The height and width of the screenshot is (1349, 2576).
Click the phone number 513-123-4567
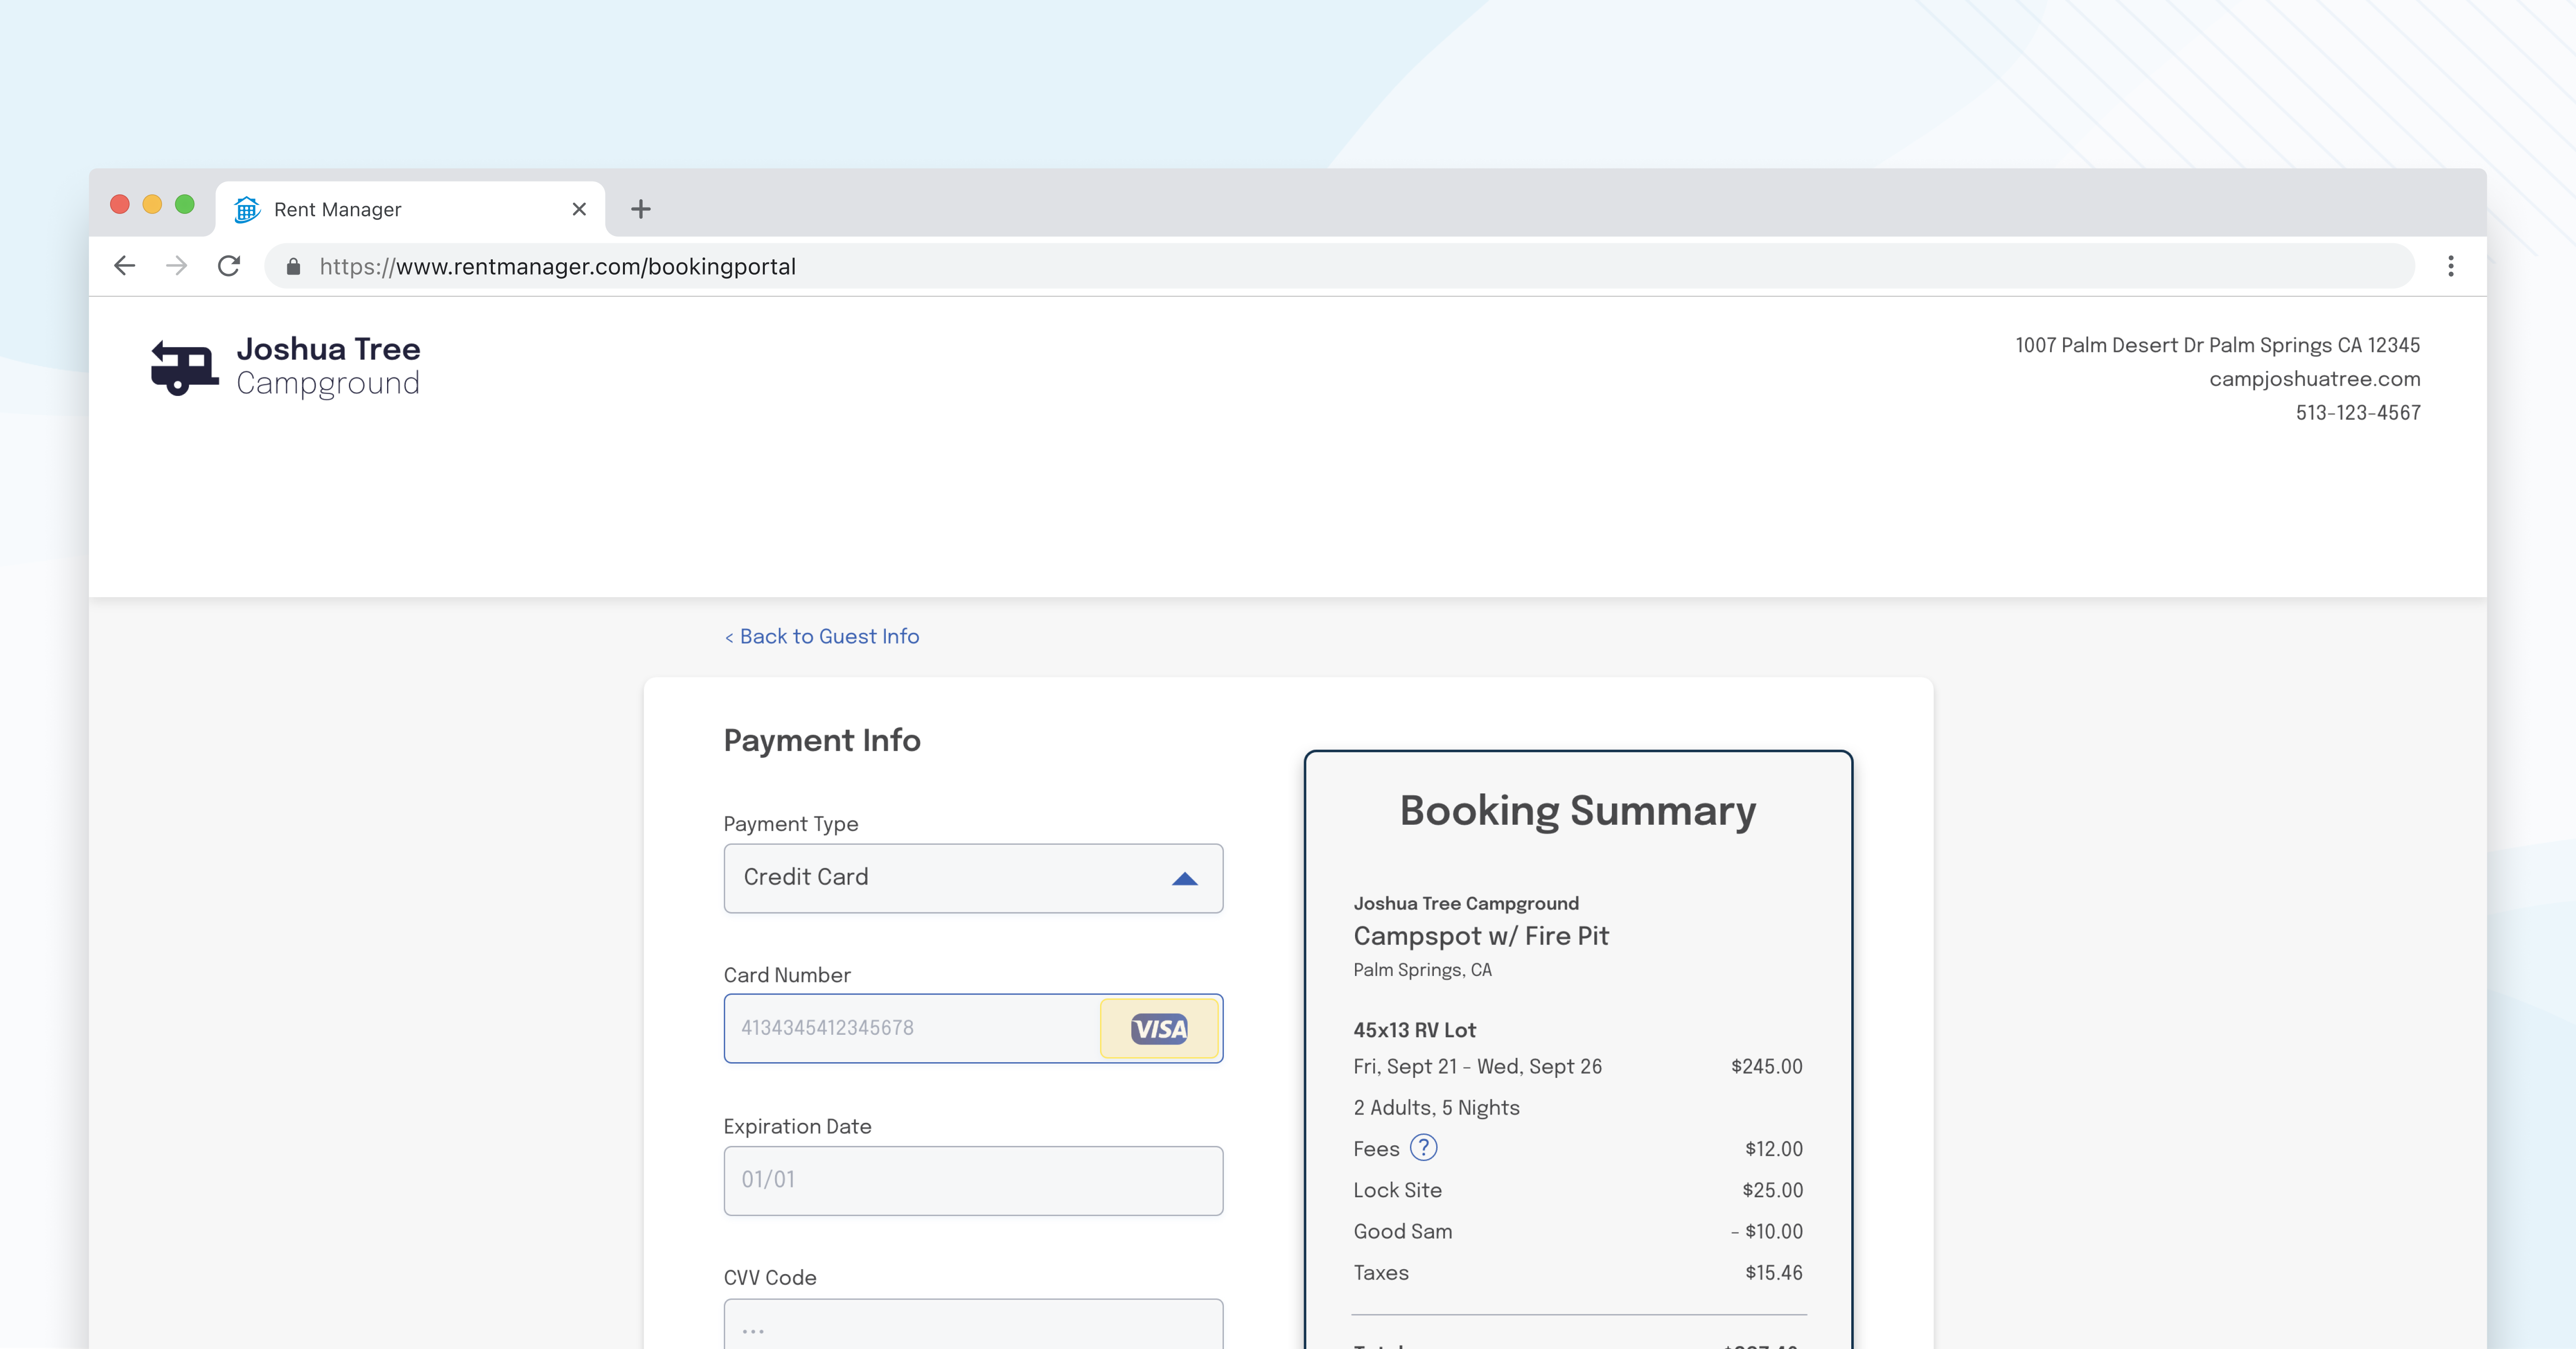pos(2358,413)
